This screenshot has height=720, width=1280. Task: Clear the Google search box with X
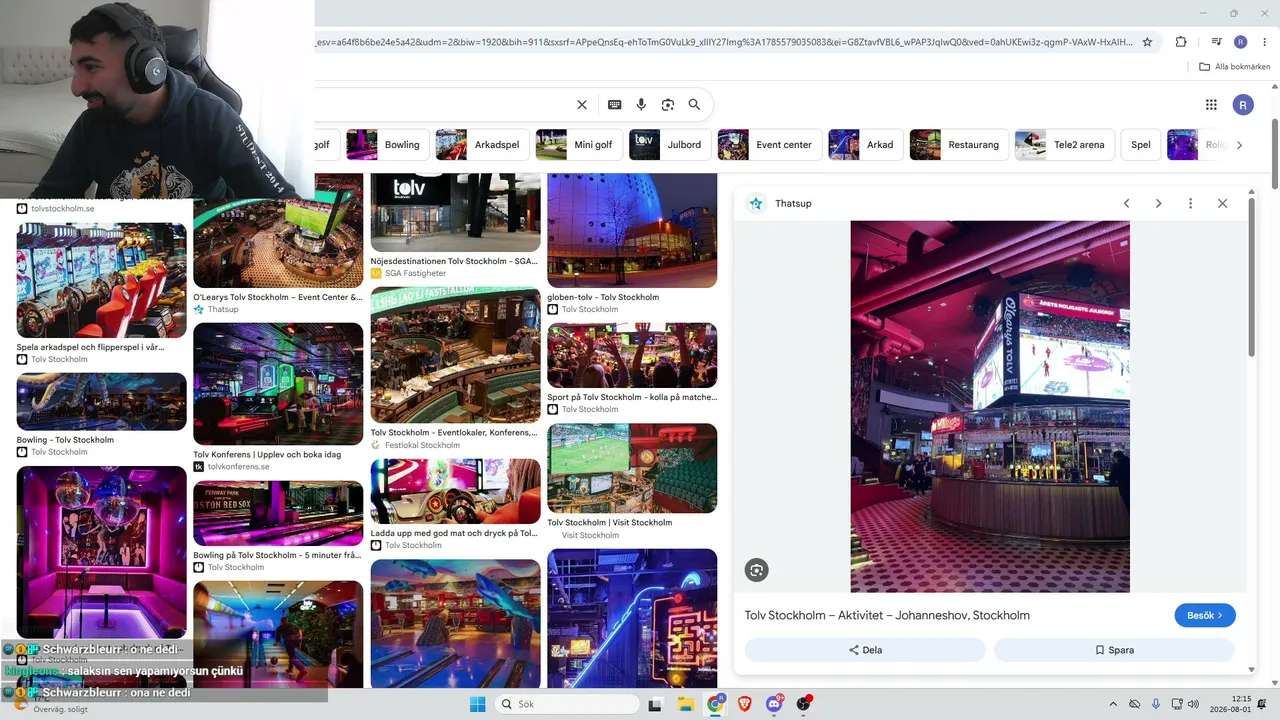click(x=582, y=104)
